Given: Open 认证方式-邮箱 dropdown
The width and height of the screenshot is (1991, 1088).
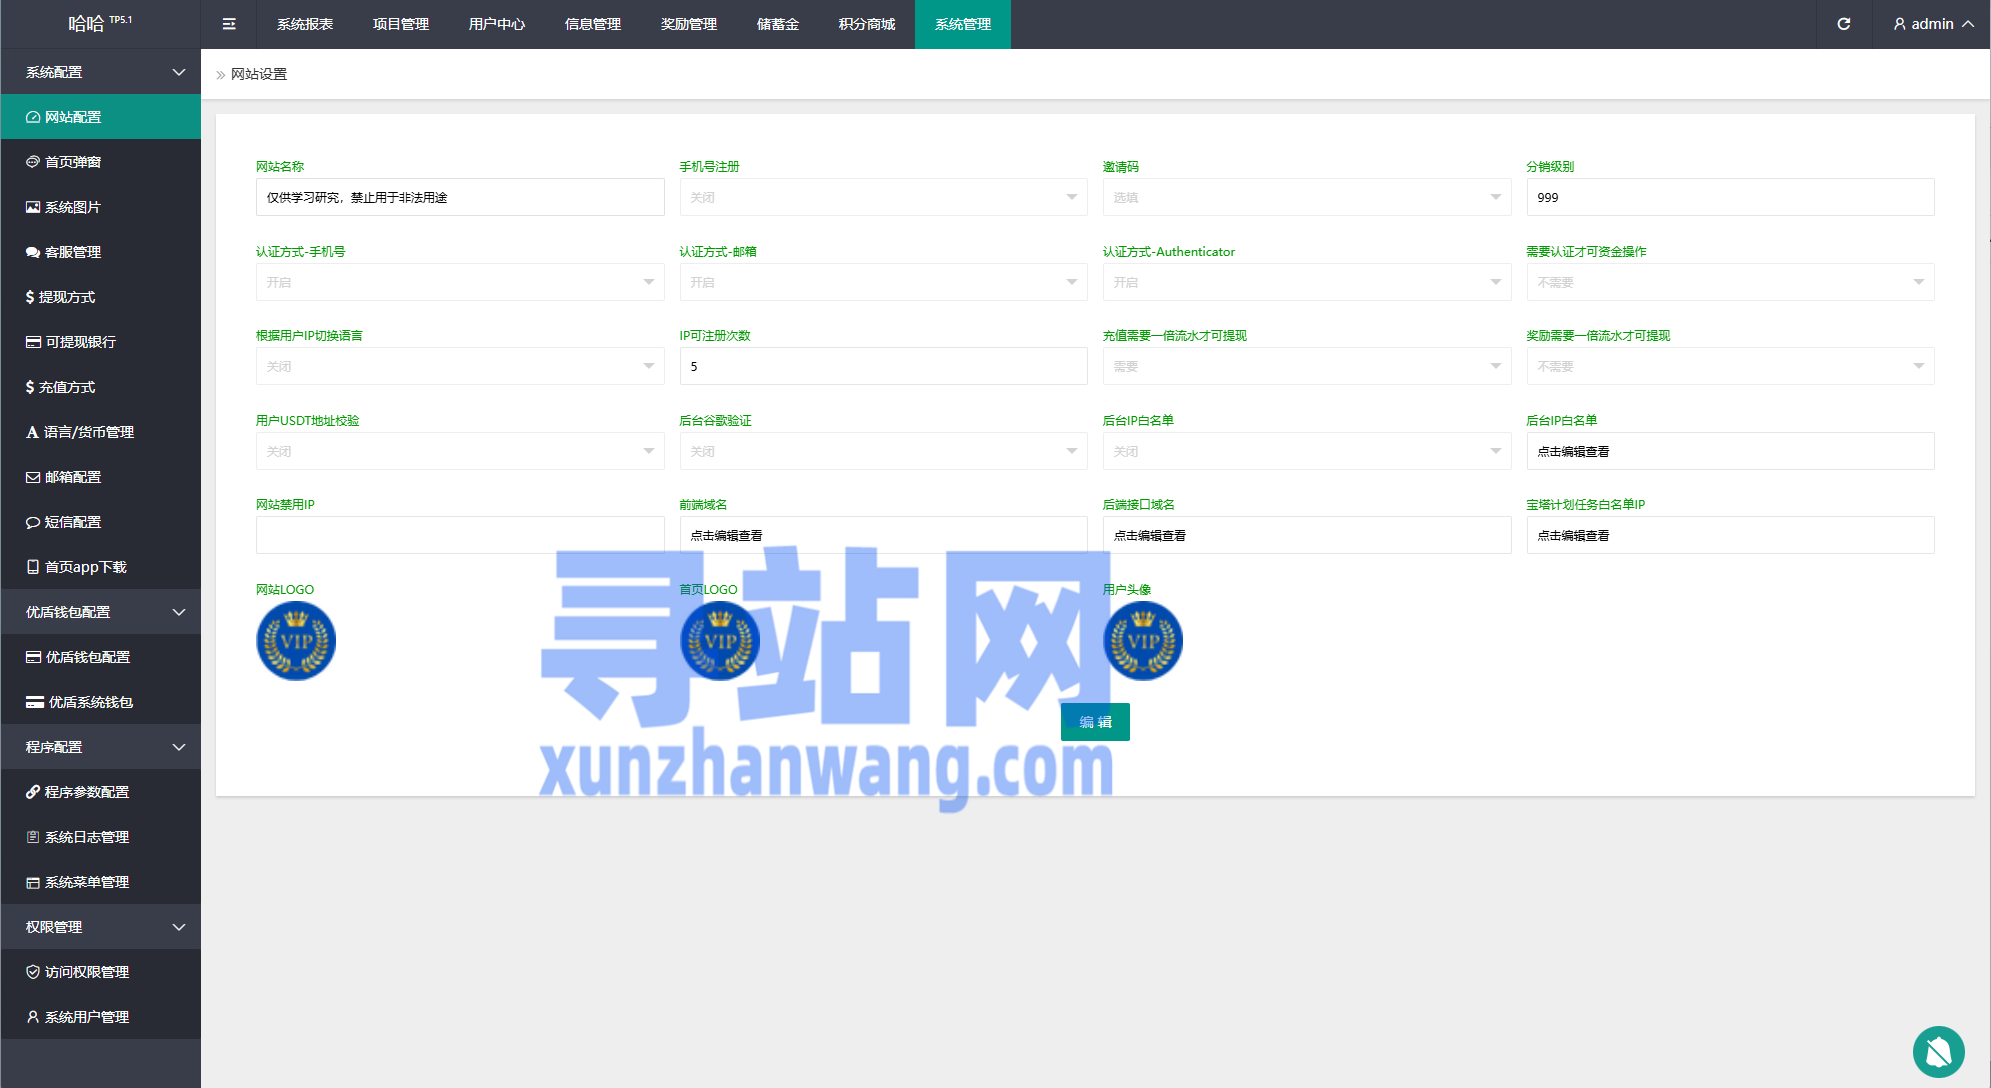Looking at the screenshot, I should click(x=882, y=282).
